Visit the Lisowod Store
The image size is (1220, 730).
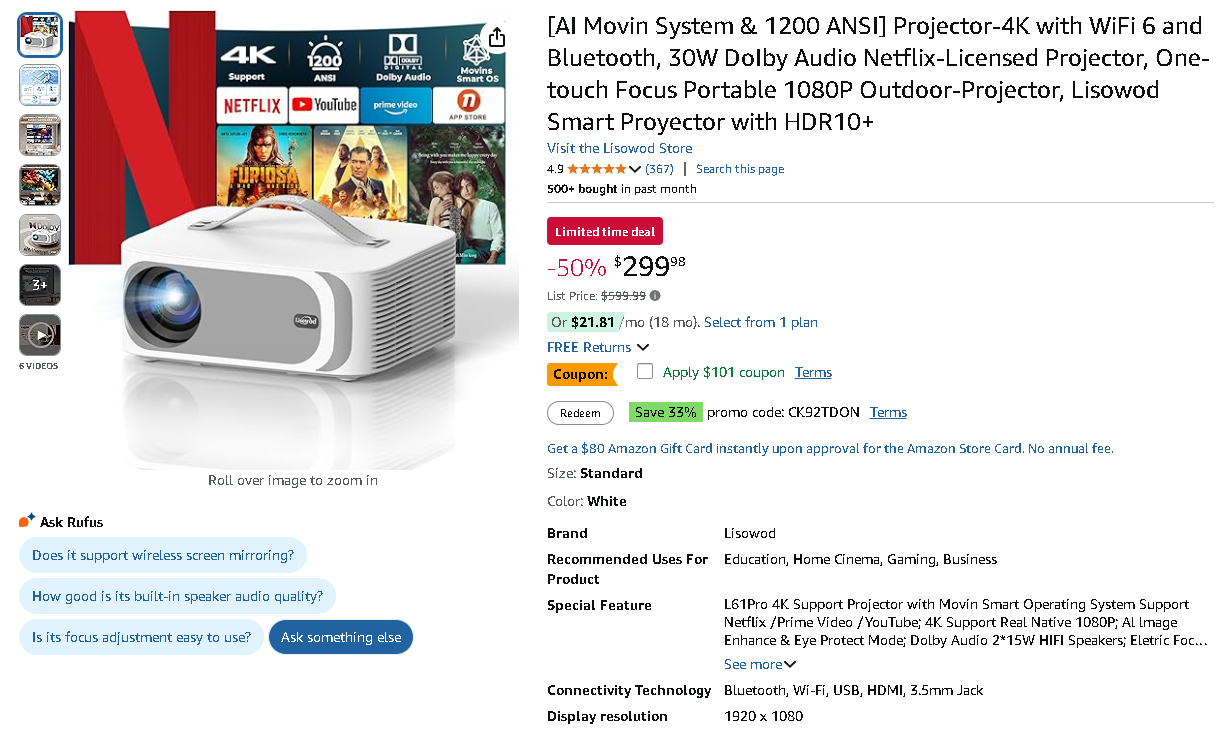[618, 147]
